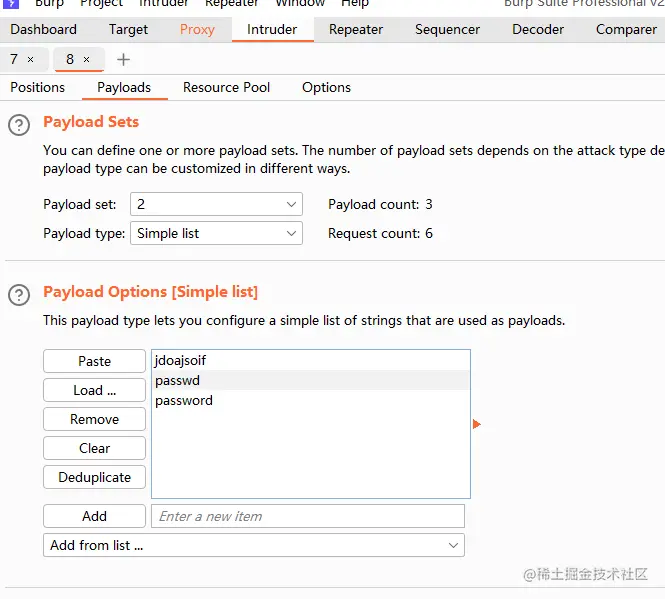
Task: Open the Decoder tab
Action: pos(538,29)
